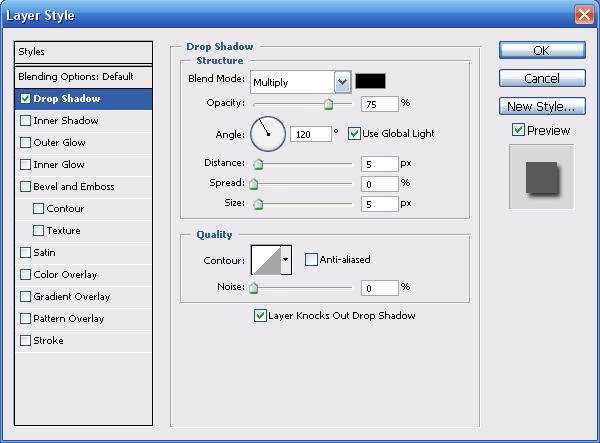Uncheck Layer Knocks Out Drop Shadow

(261, 316)
